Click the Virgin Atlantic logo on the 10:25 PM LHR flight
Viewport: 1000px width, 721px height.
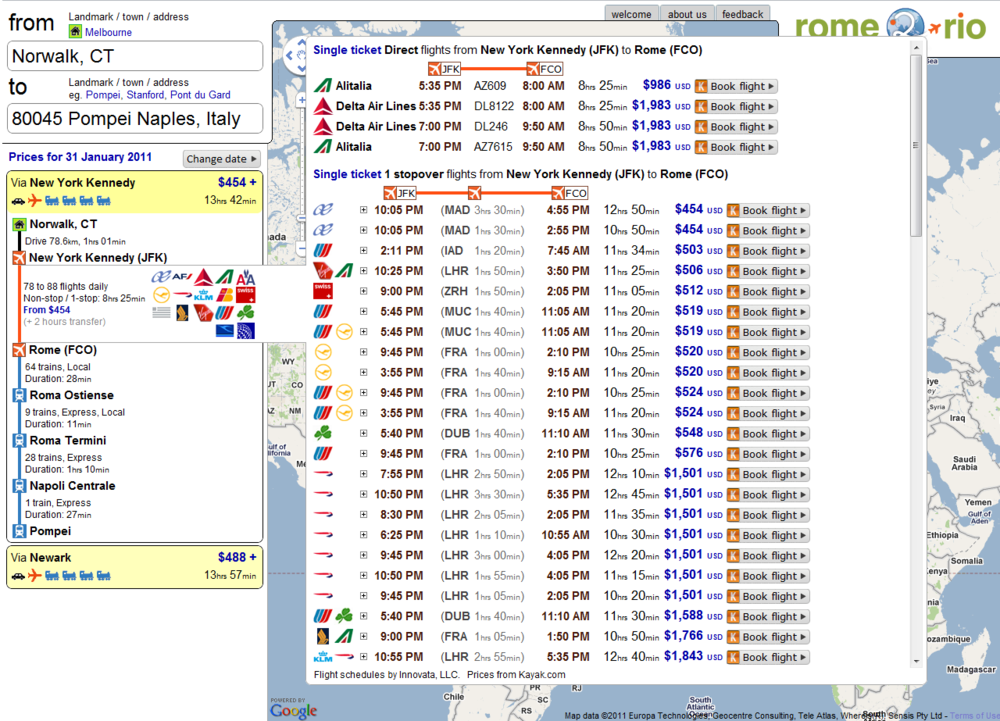323,271
